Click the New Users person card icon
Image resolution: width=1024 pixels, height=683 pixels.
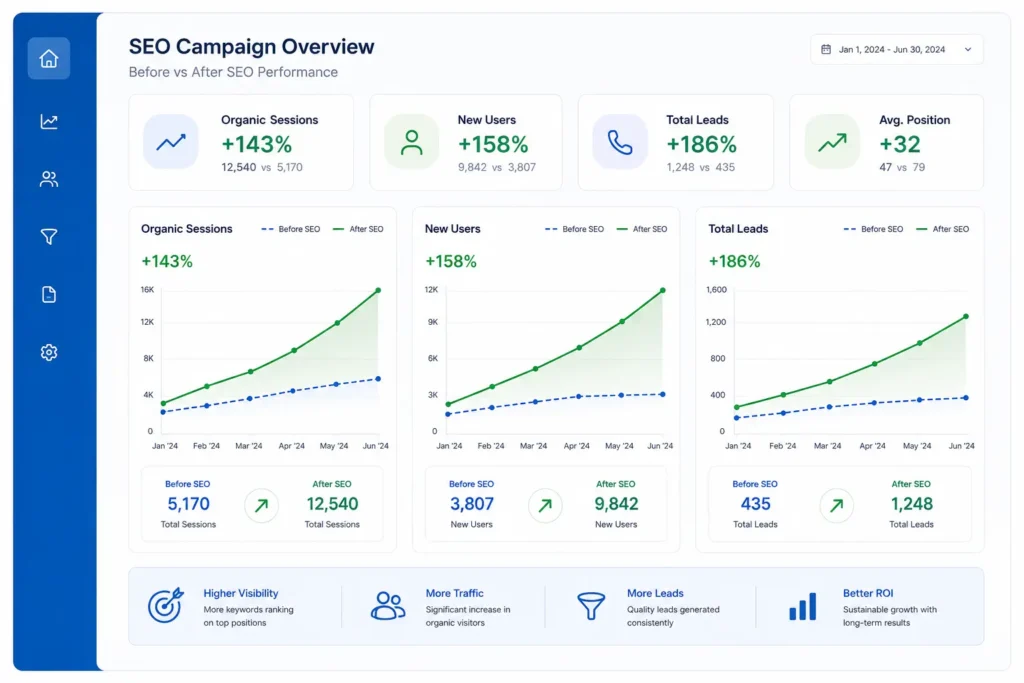tap(411, 142)
